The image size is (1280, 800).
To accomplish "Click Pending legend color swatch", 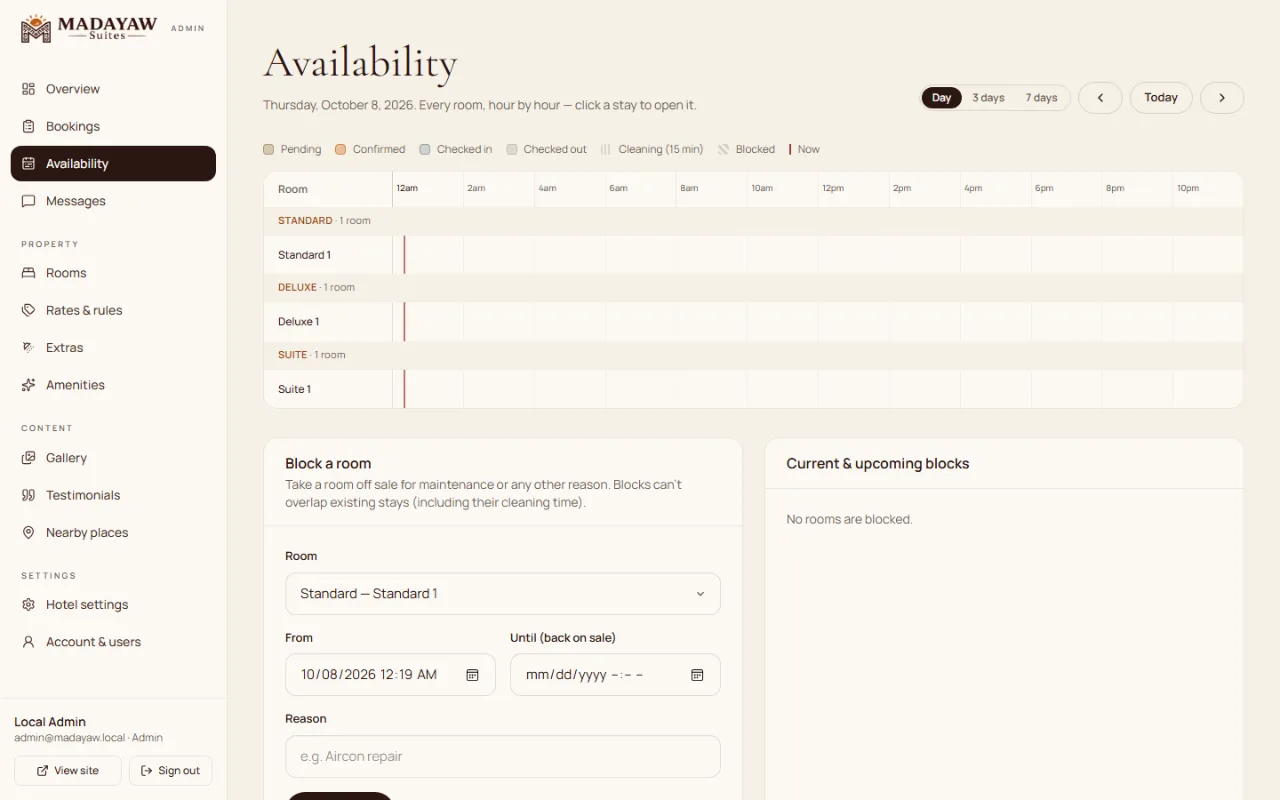I will coord(268,149).
